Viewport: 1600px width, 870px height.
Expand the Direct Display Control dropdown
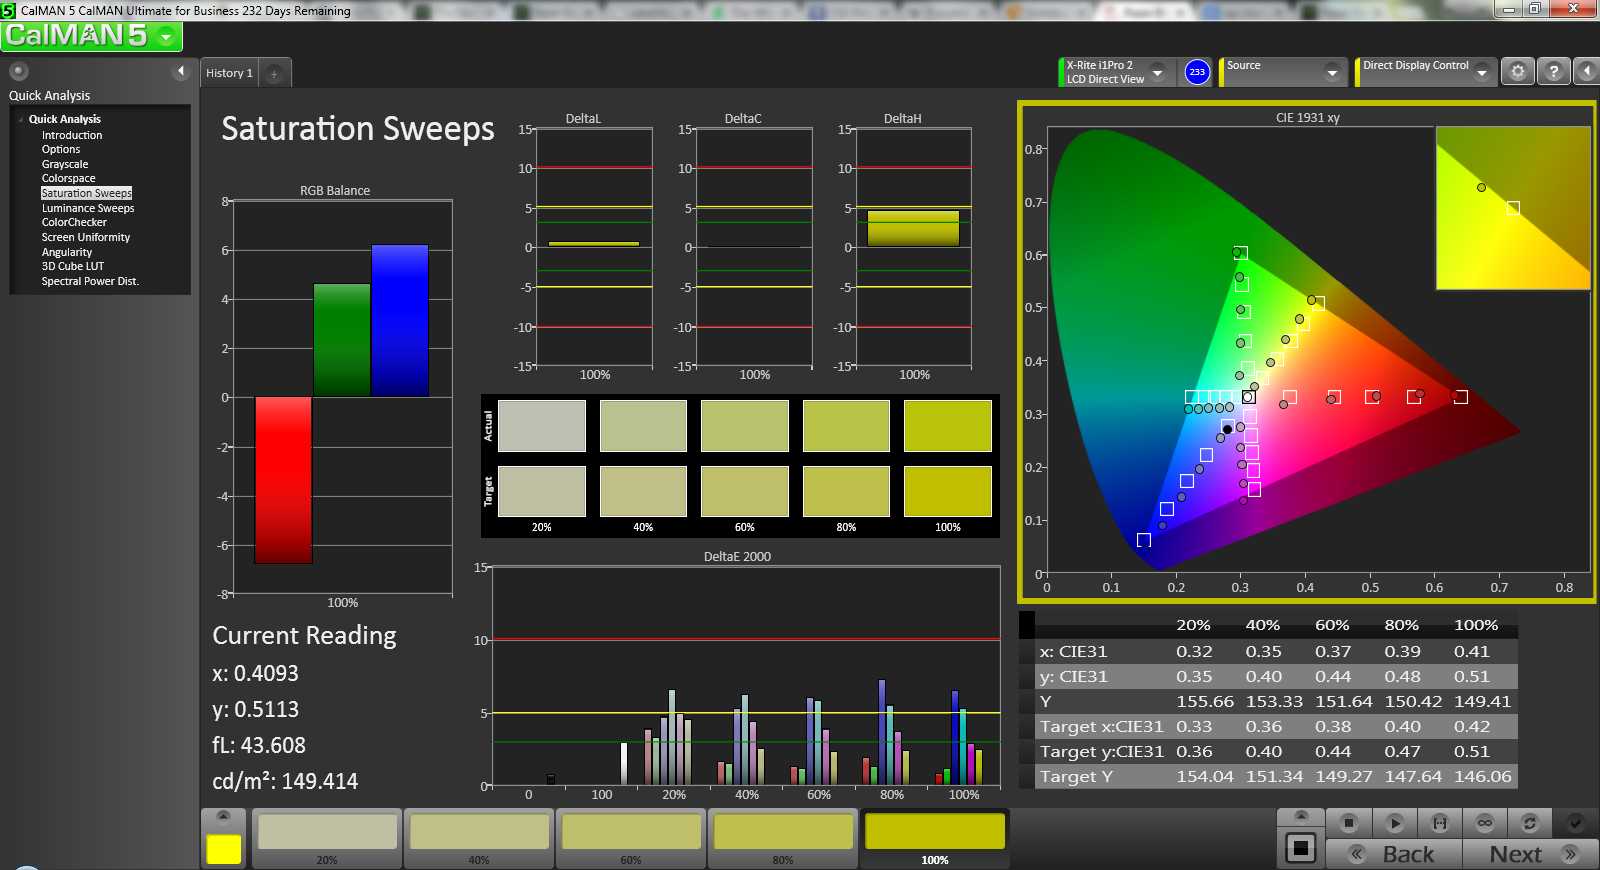coord(1482,72)
